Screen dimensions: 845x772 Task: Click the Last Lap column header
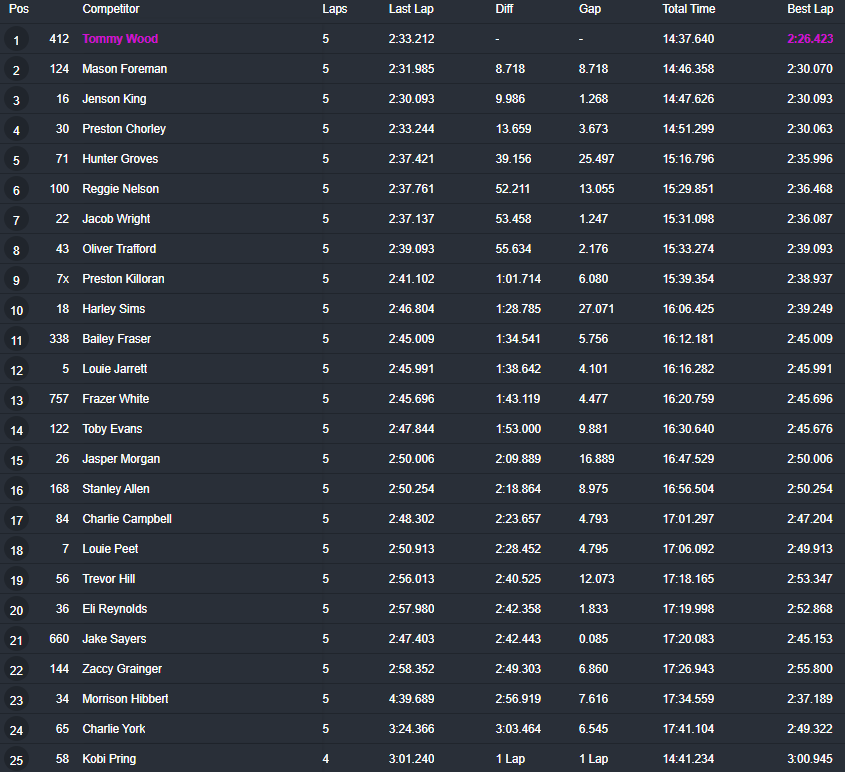[411, 9]
